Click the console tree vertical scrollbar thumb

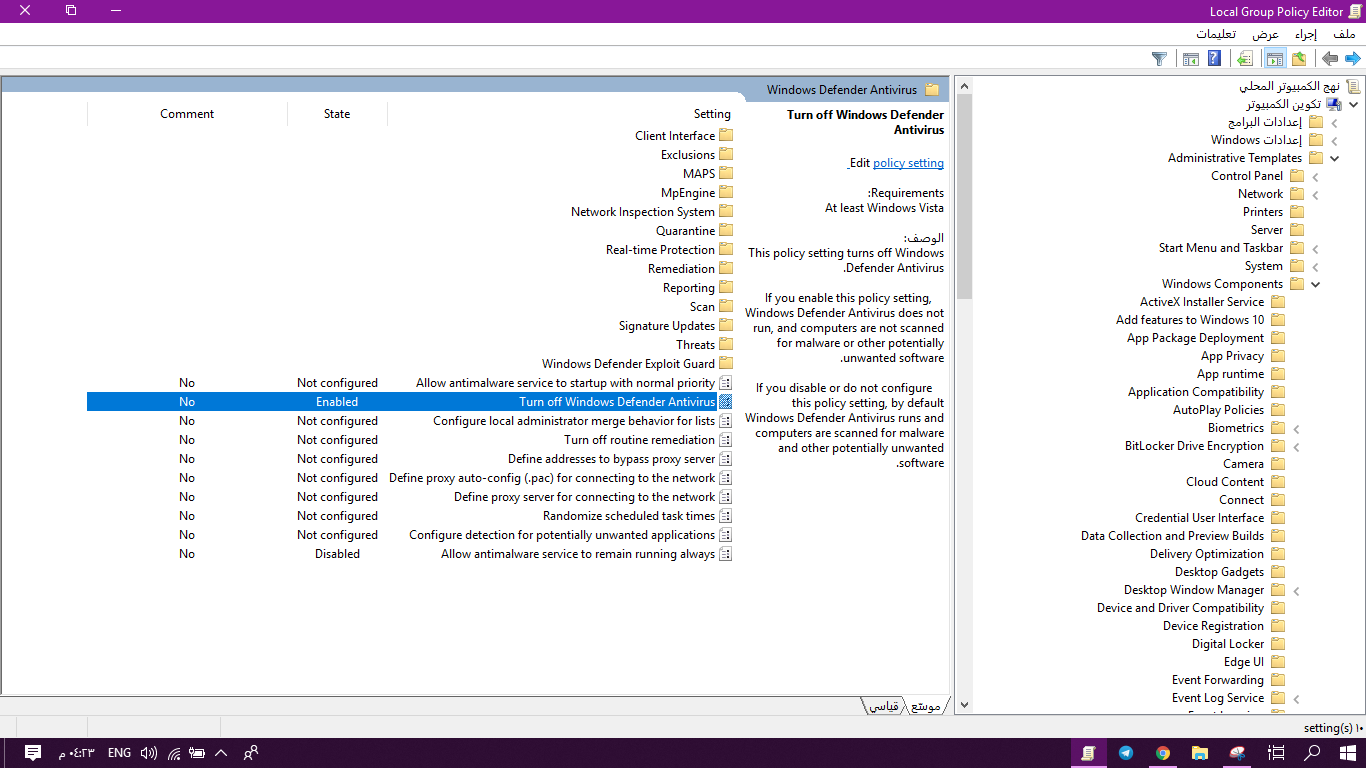tap(964, 196)
